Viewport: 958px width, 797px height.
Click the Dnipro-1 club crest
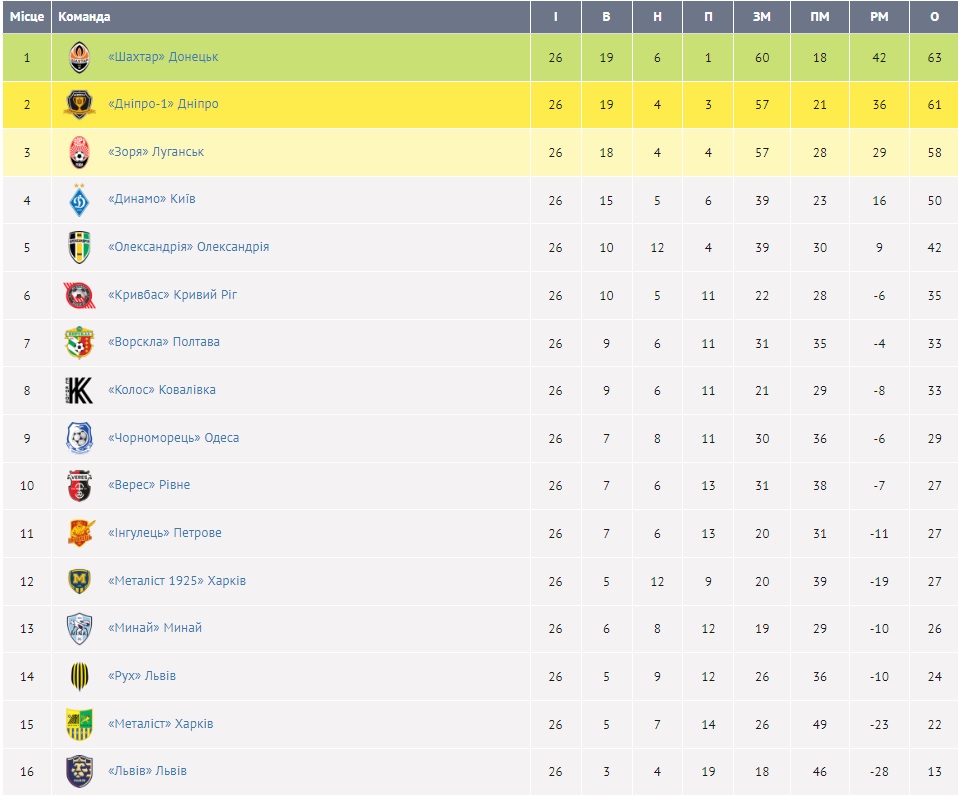pyautogui.click(x=79, y=105)
